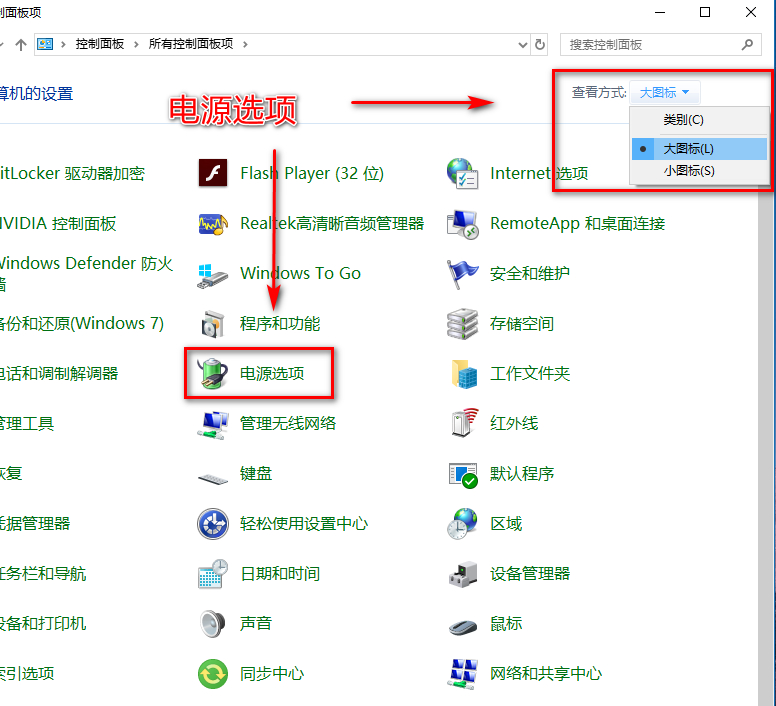776x706 pixels.
Task: Open the 电源选项 link
Action: (272, 374)
